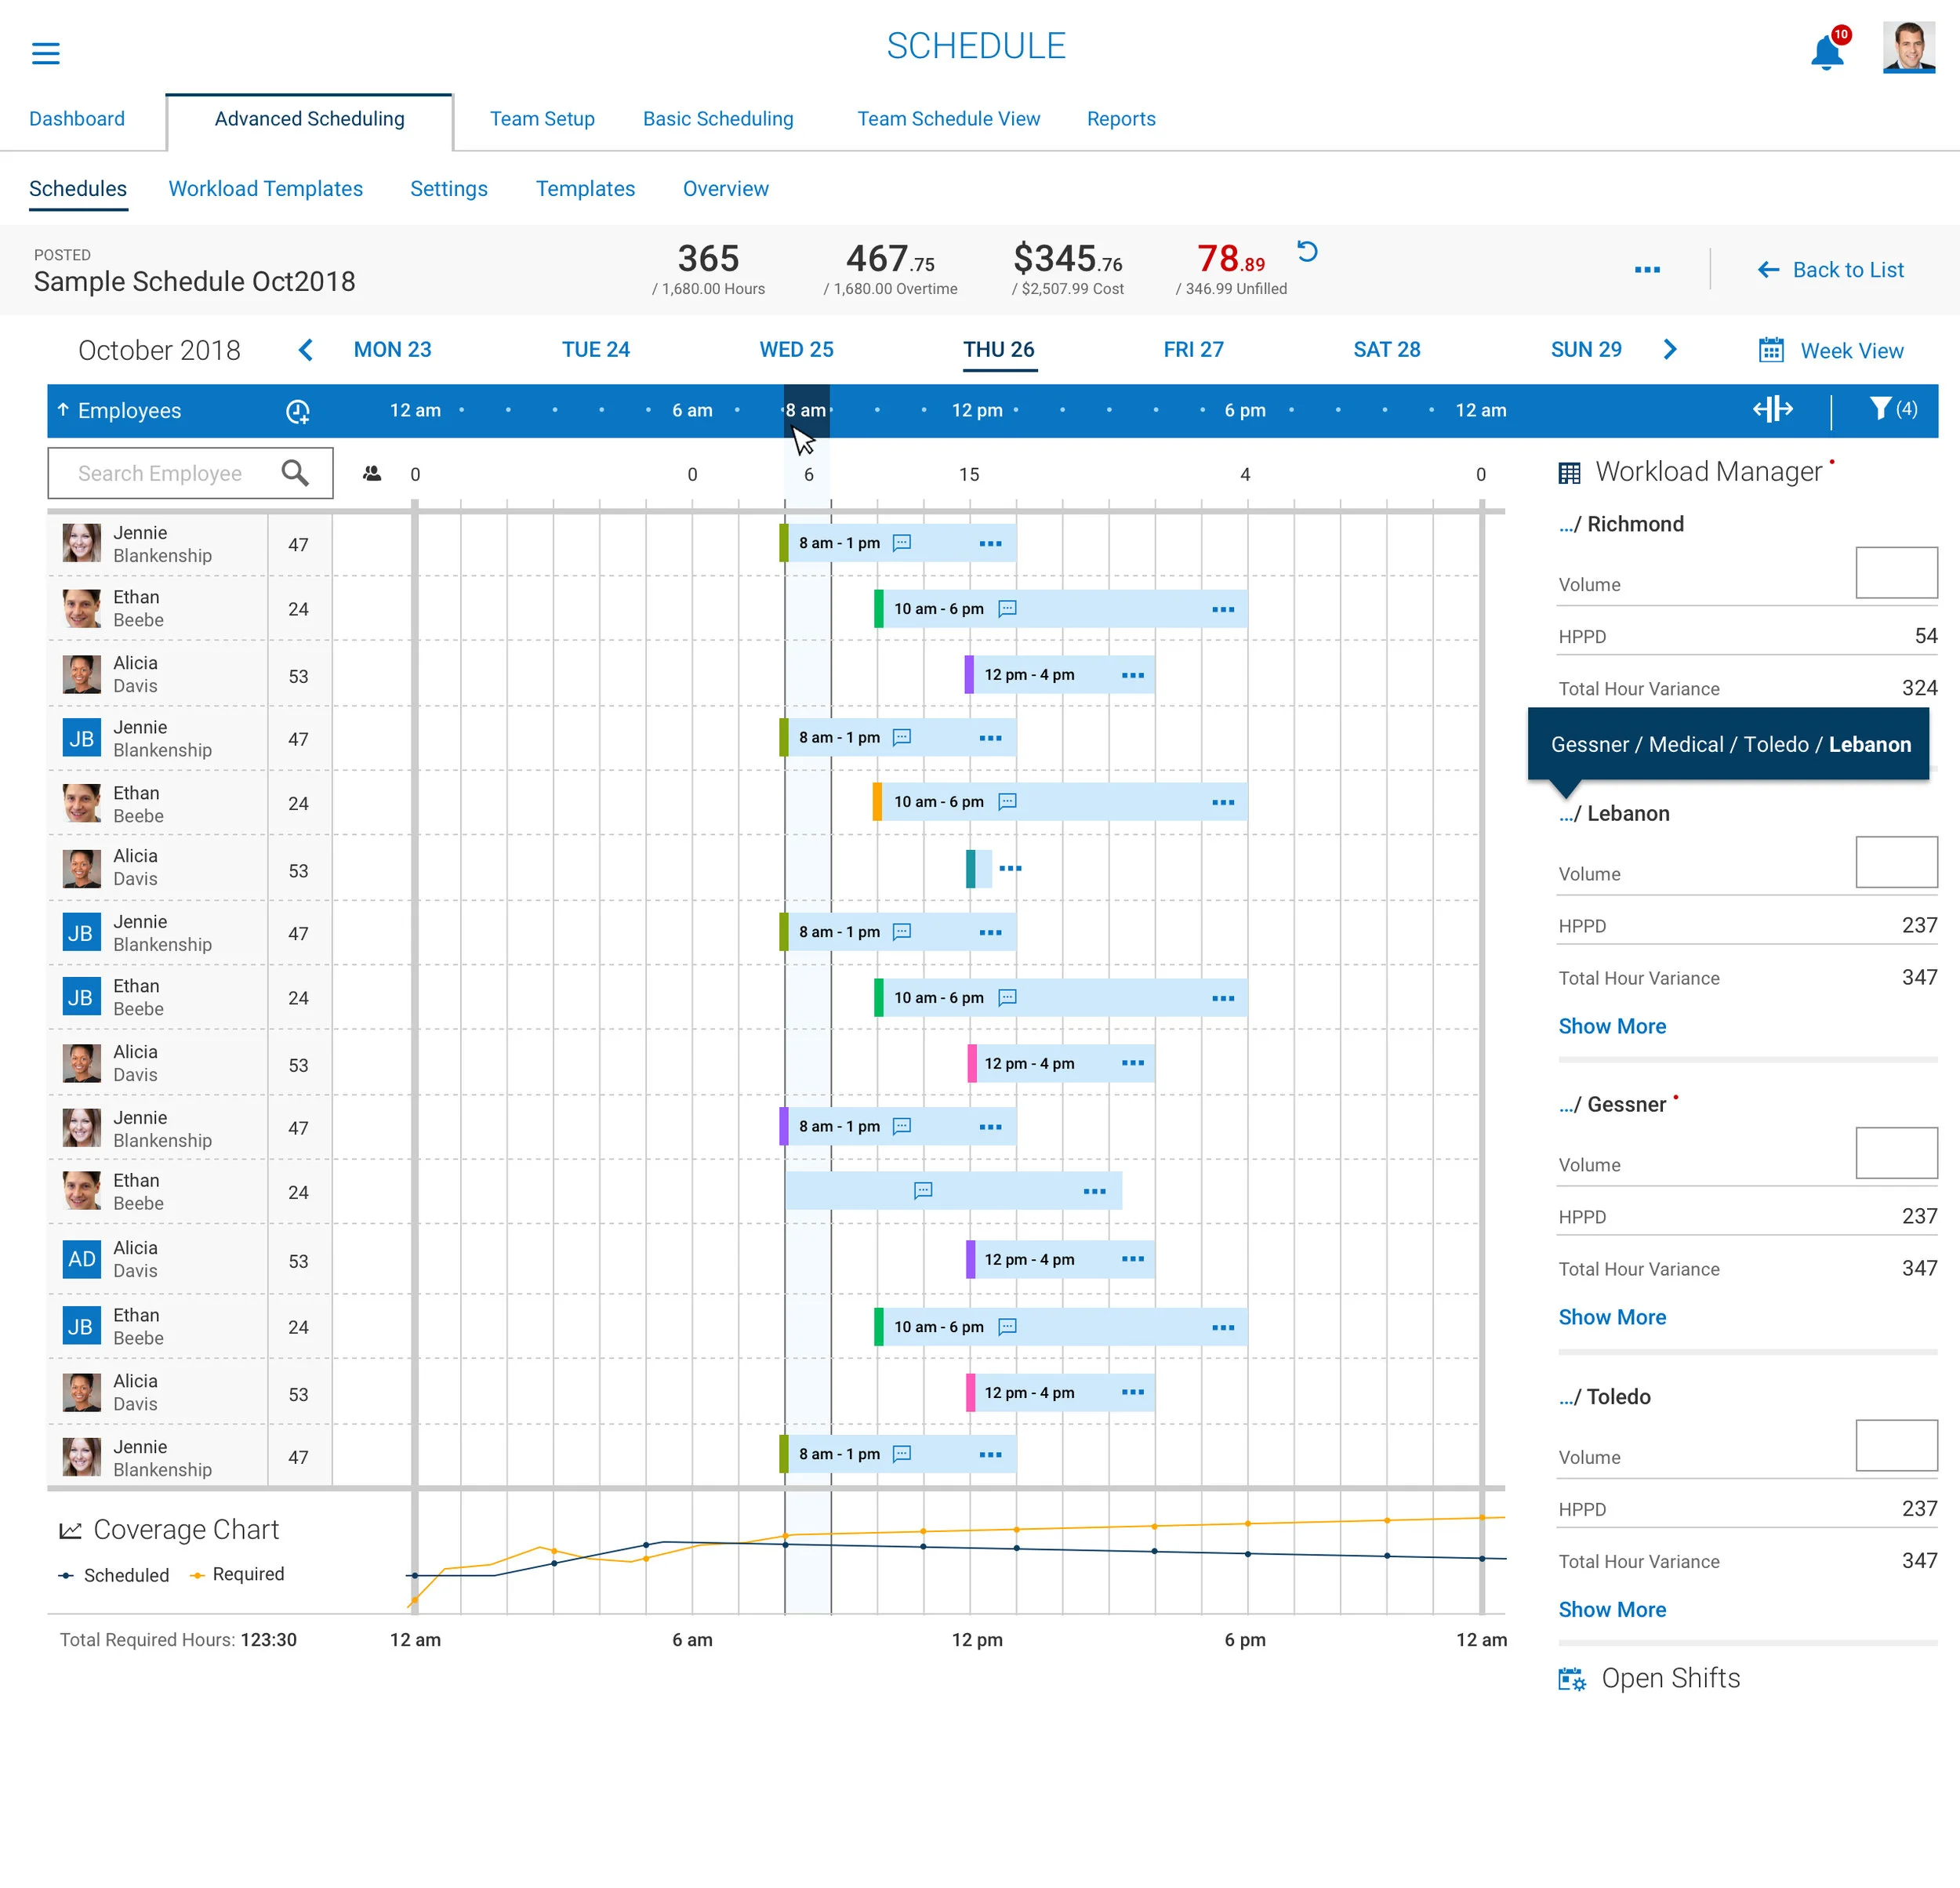Click the search magnifier icon
The height and width of the screenshot is (1888, 1960).
[x=294, y=473]
